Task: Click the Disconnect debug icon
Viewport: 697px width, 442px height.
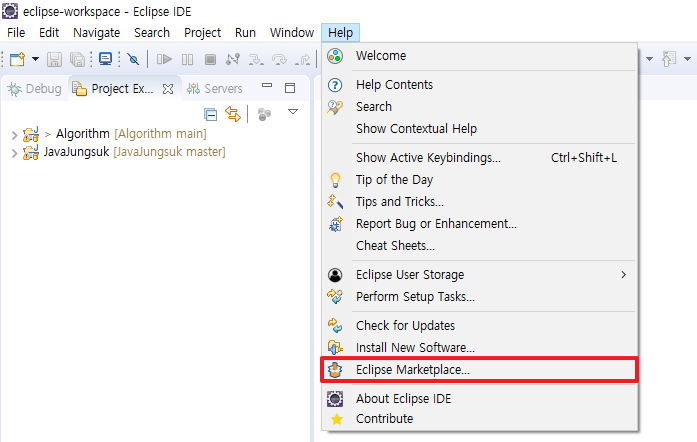Action: 233,59
